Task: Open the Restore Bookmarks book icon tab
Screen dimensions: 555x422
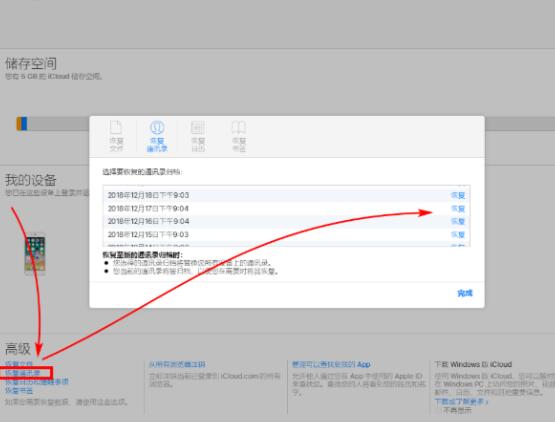Action: [239, 136]
